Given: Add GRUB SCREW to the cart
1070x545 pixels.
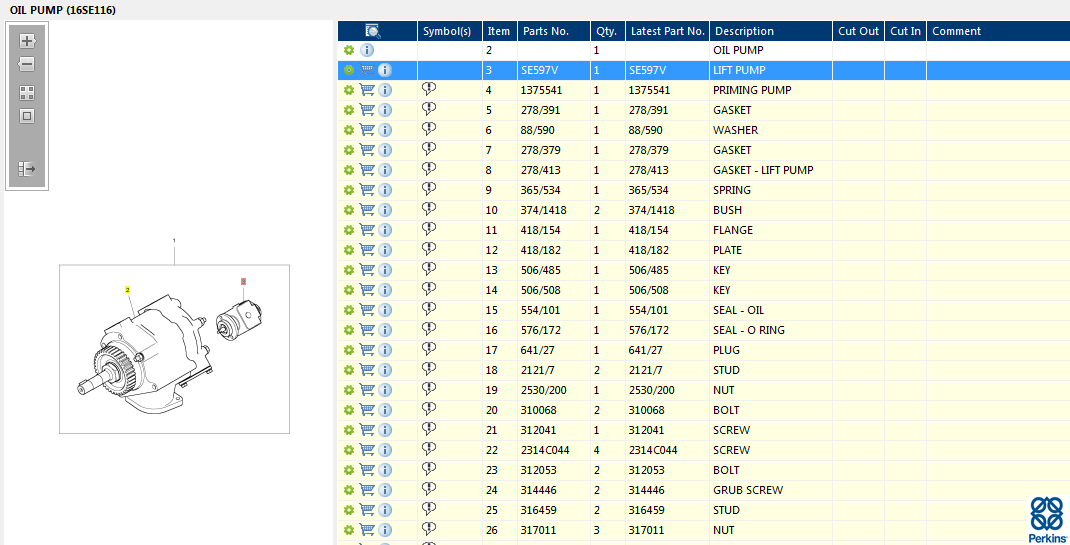Looking at the screenshot, I should pyautogui.click(x=367, y=490).
